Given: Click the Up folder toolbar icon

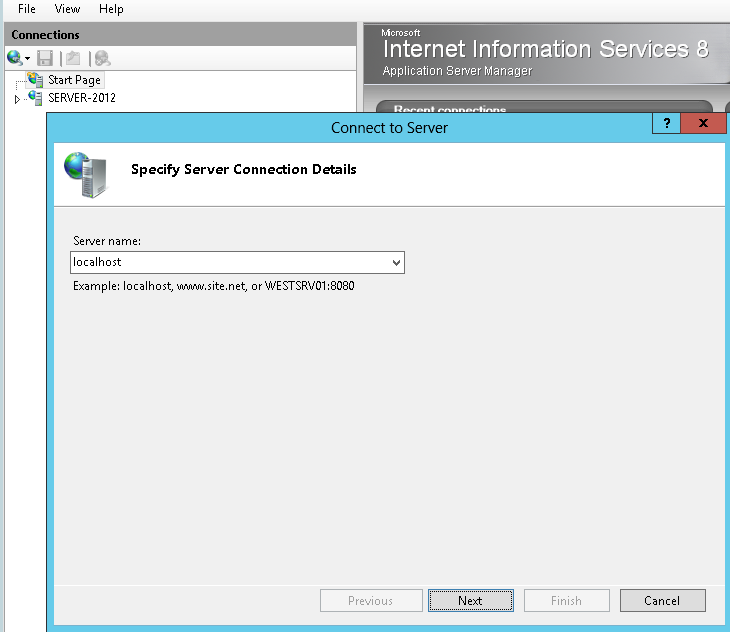Looking at the screenshot, I should [x=73, y=58].
